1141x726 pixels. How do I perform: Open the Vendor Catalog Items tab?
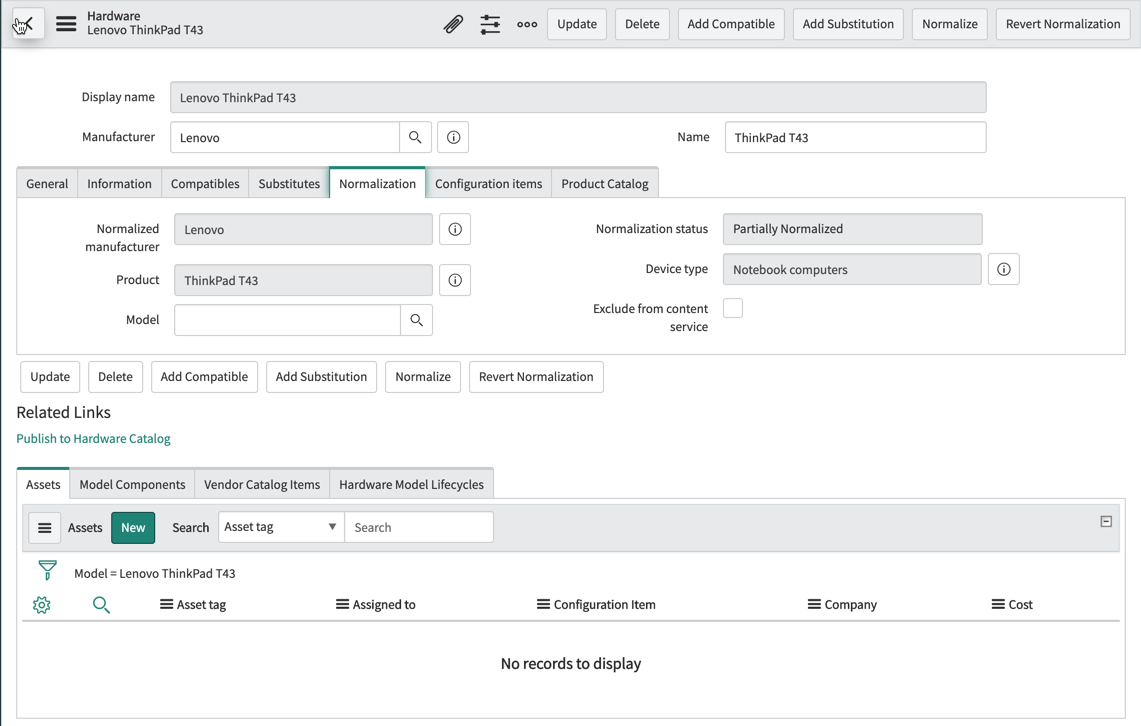pyautogui.click(x=262, y=484)
